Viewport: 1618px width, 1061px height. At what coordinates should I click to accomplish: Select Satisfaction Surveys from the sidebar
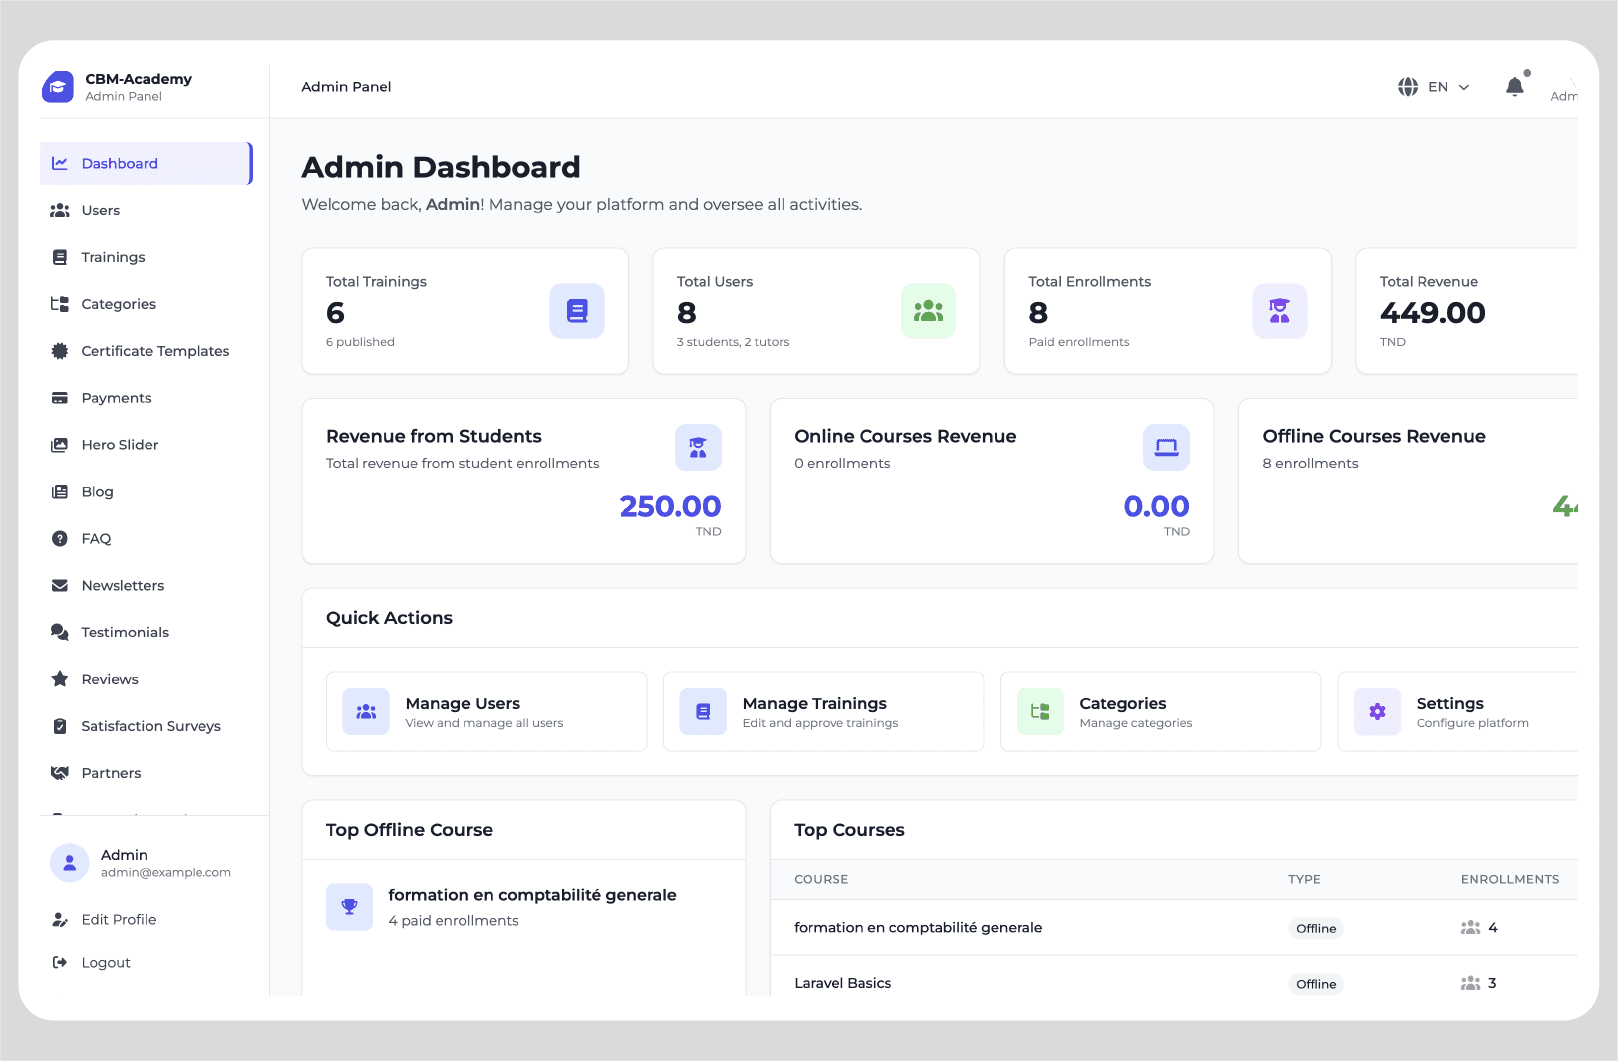click(150, 726)
